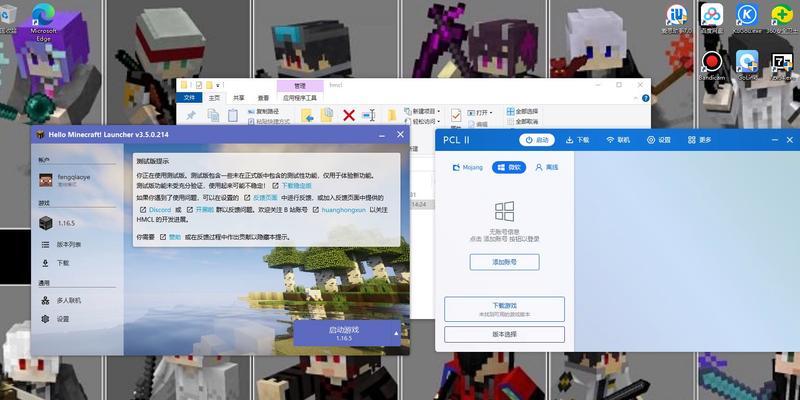Open 多人联机 in HMCL sidebar
The width and height of the screenshot is (800, 400).
tap(77, 301)
